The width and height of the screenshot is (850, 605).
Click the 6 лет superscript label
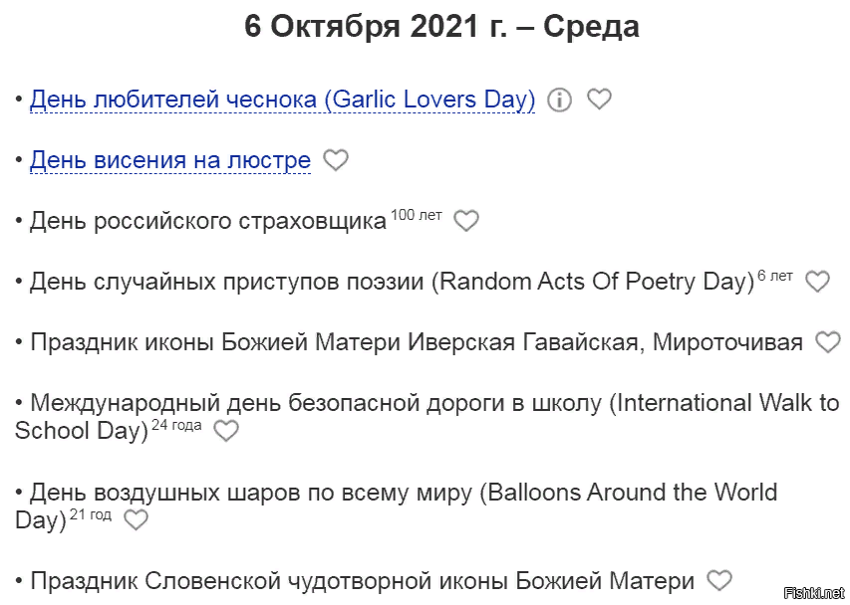pos(775,276)
